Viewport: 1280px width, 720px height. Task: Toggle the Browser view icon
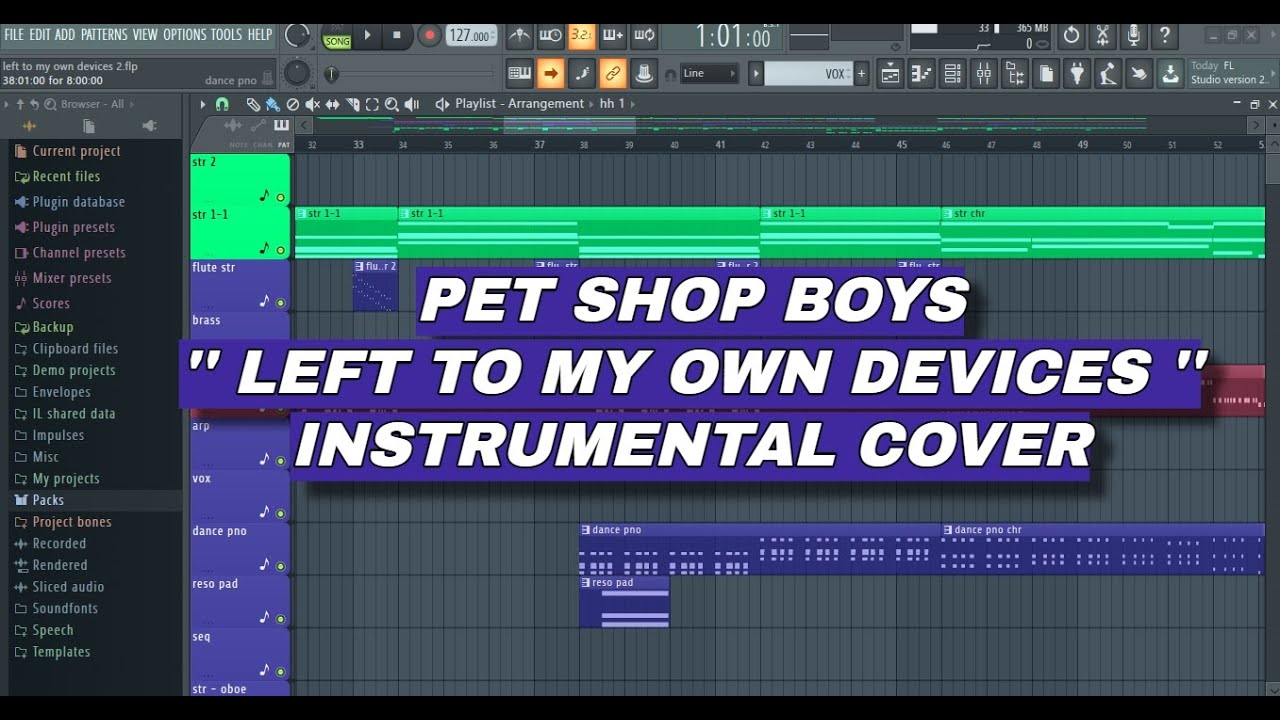click(1015, 73)
